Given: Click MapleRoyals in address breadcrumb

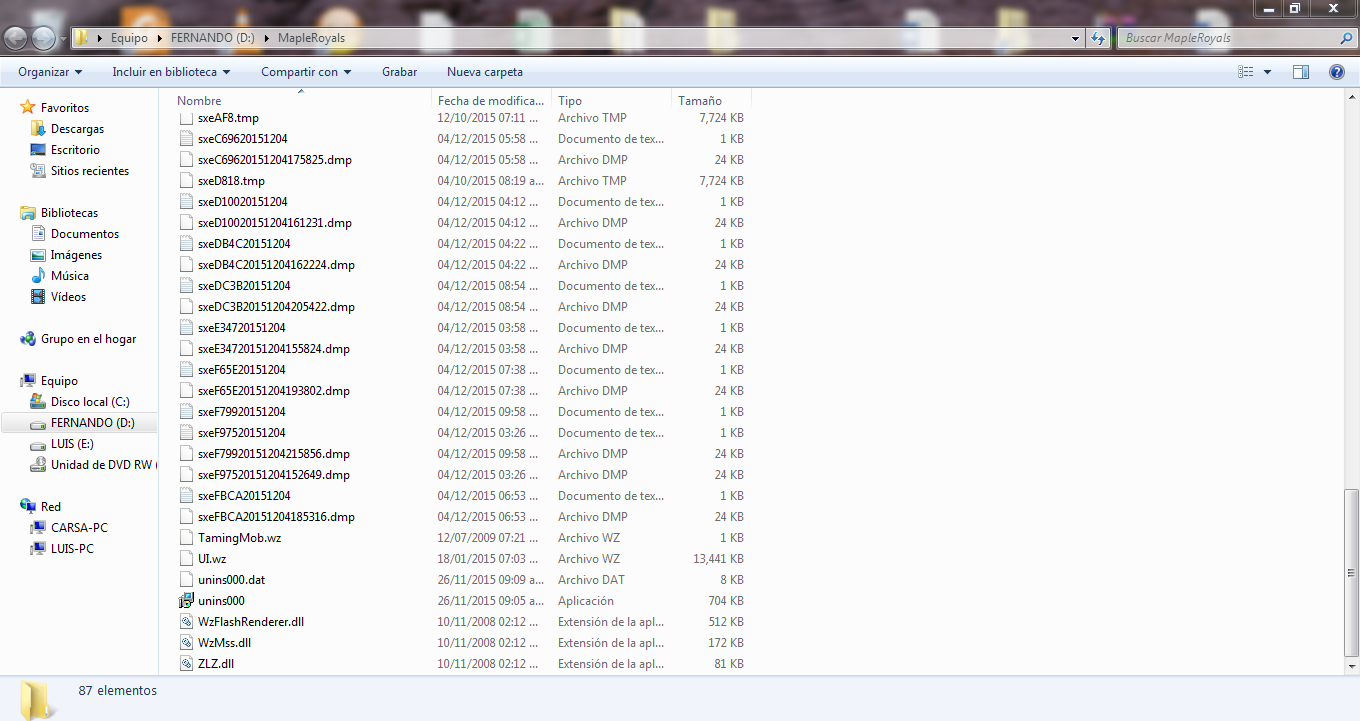Looking at the screenshot, I should coord(311,38).
